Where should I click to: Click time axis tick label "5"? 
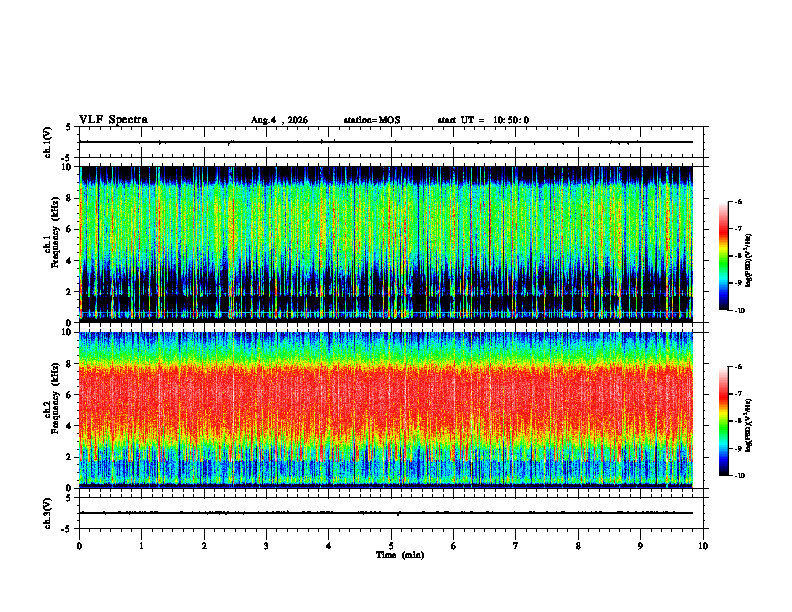[391, 546]
